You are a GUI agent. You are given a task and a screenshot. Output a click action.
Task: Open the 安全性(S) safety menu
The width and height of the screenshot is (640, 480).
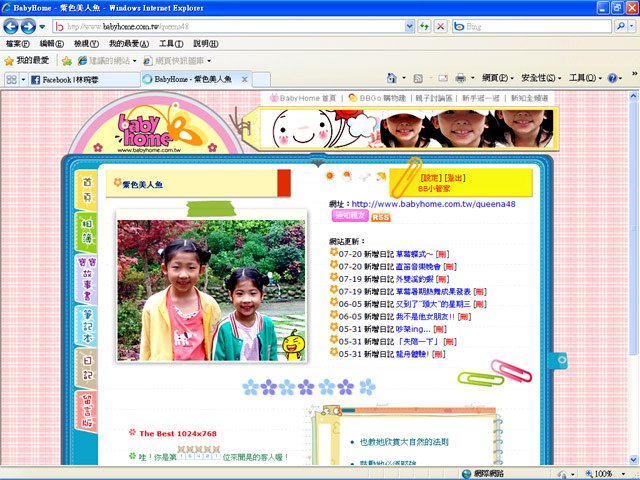(x=541, y=78)
